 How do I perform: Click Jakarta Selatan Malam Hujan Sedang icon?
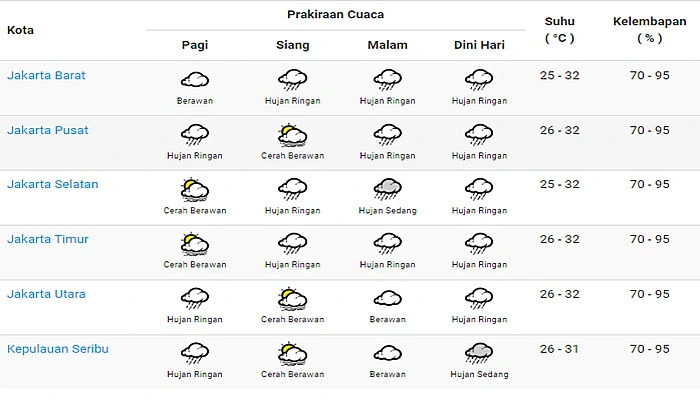point(388,189)
